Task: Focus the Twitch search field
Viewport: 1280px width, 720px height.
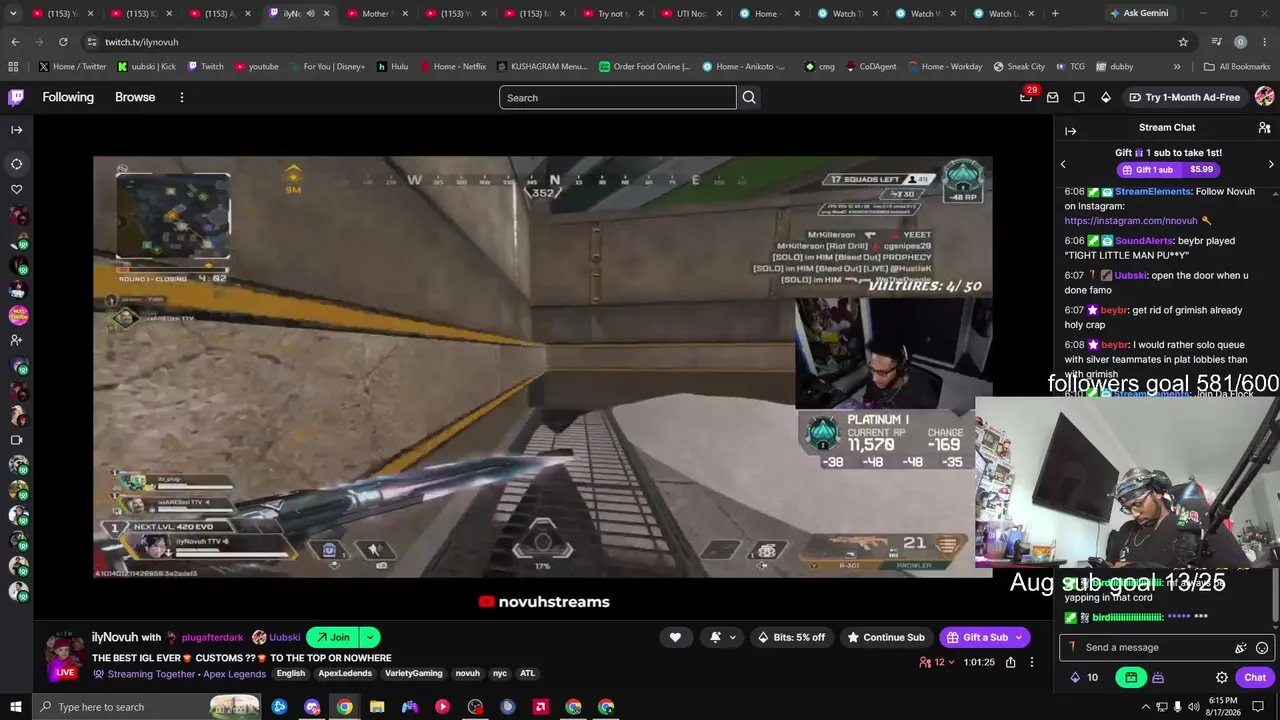Action: coord(618,97)
